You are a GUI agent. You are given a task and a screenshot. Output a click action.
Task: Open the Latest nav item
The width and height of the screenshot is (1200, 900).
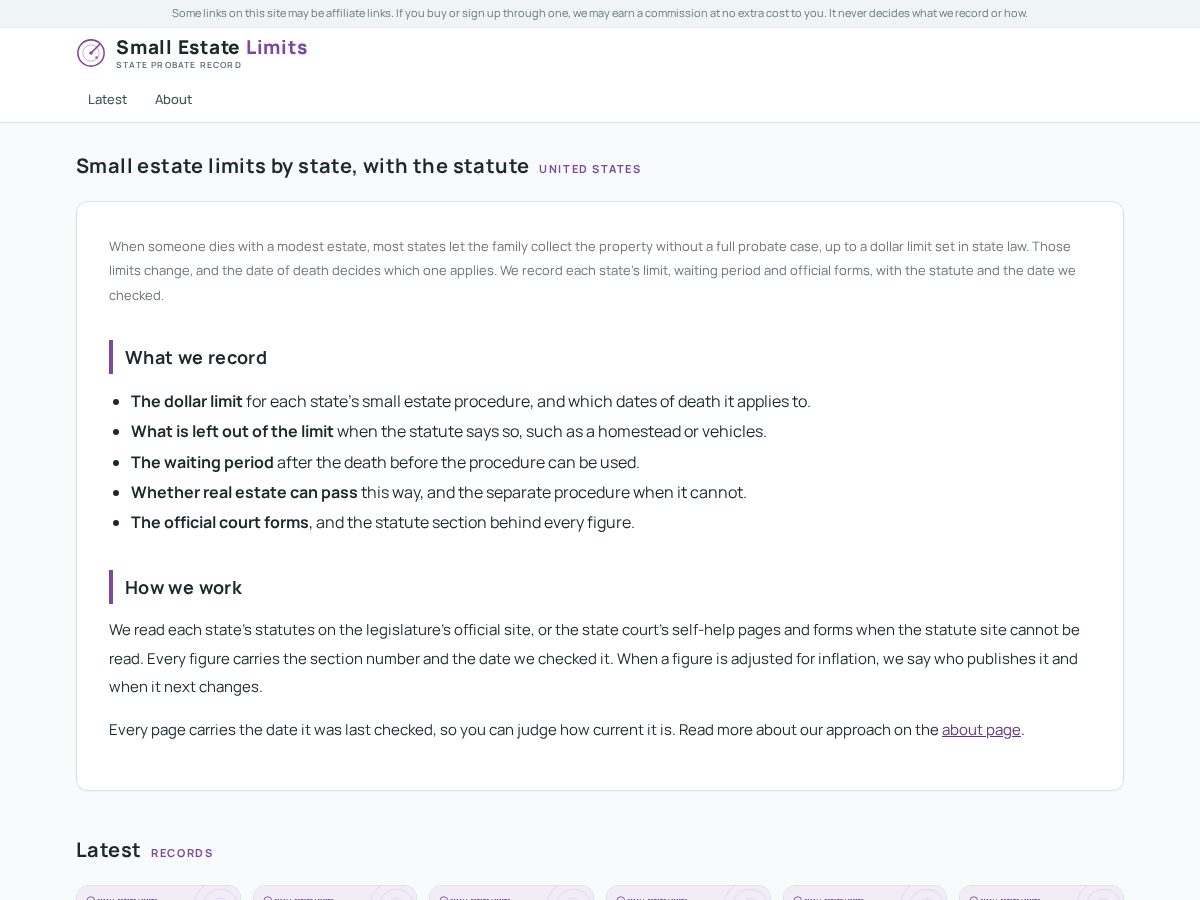[x=107, y=99]
